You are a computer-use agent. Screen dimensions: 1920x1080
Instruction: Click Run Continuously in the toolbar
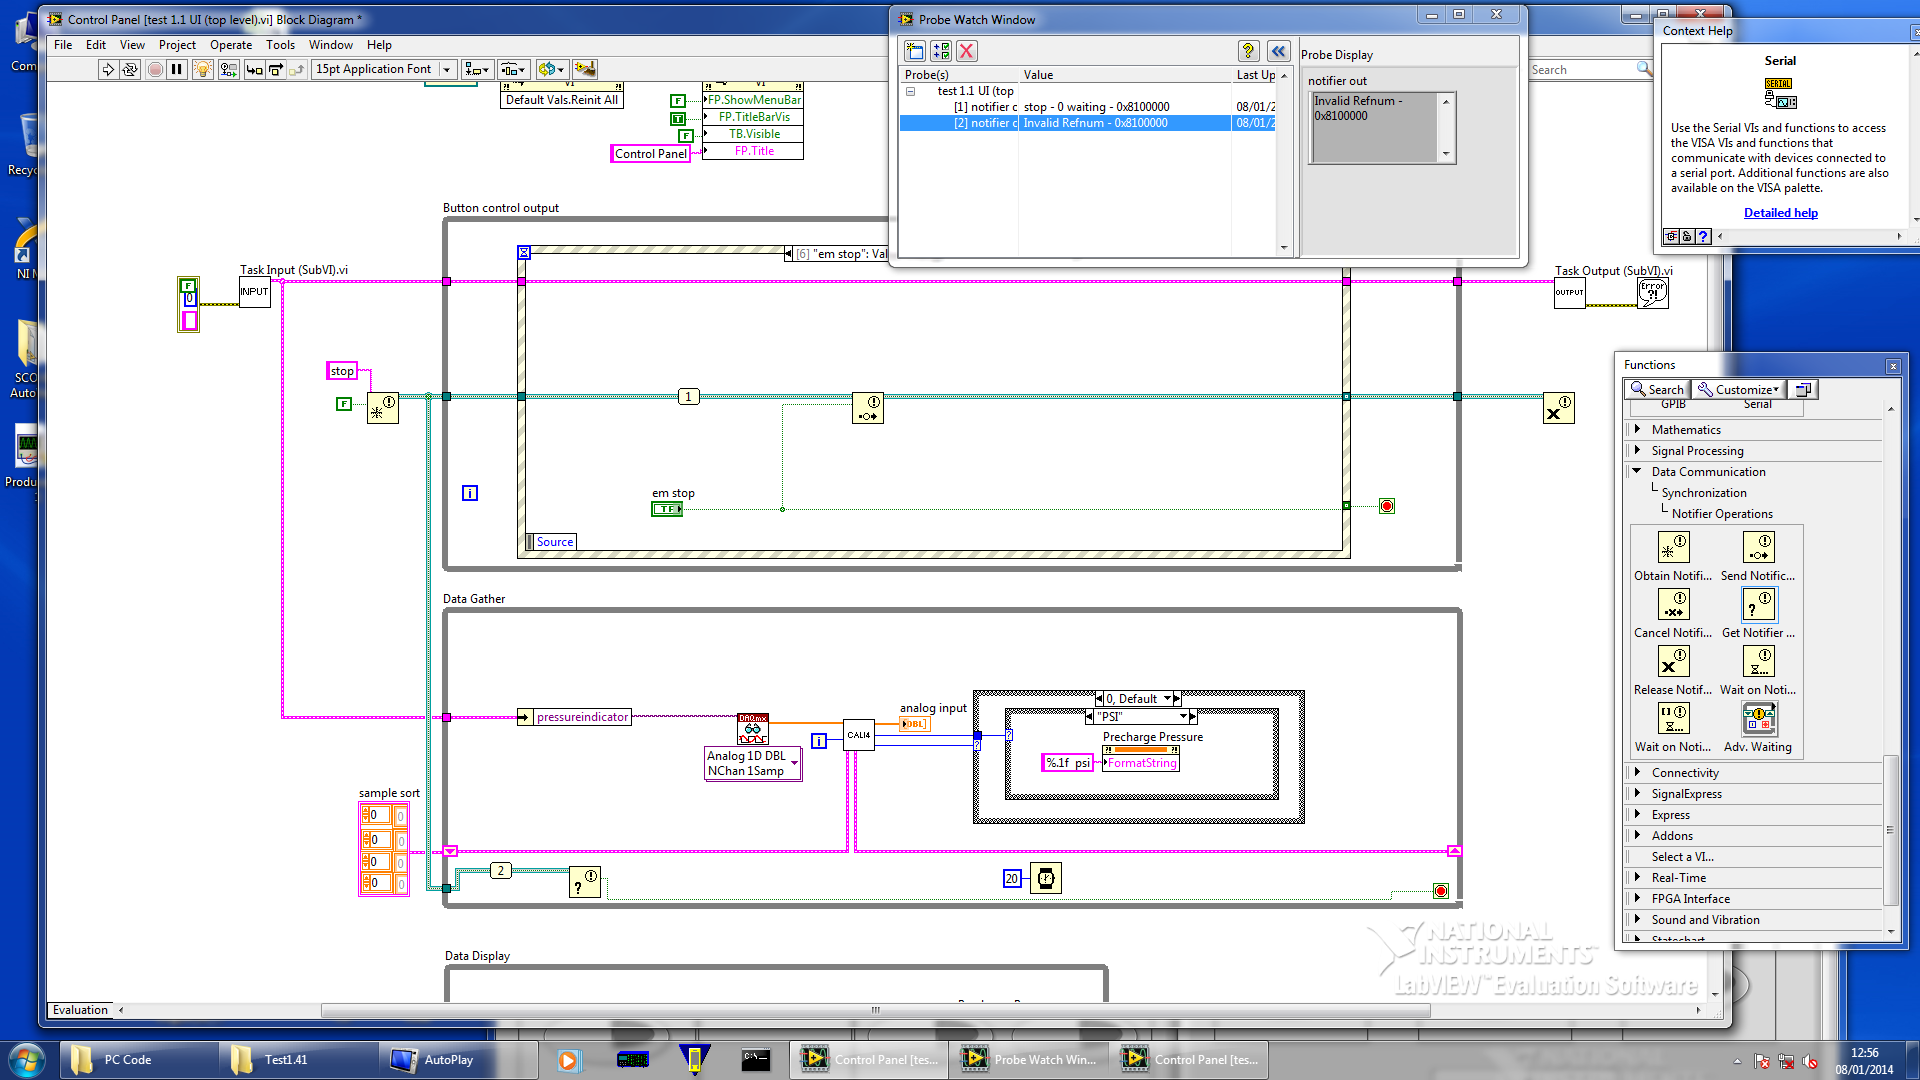(x=130, y=69)
